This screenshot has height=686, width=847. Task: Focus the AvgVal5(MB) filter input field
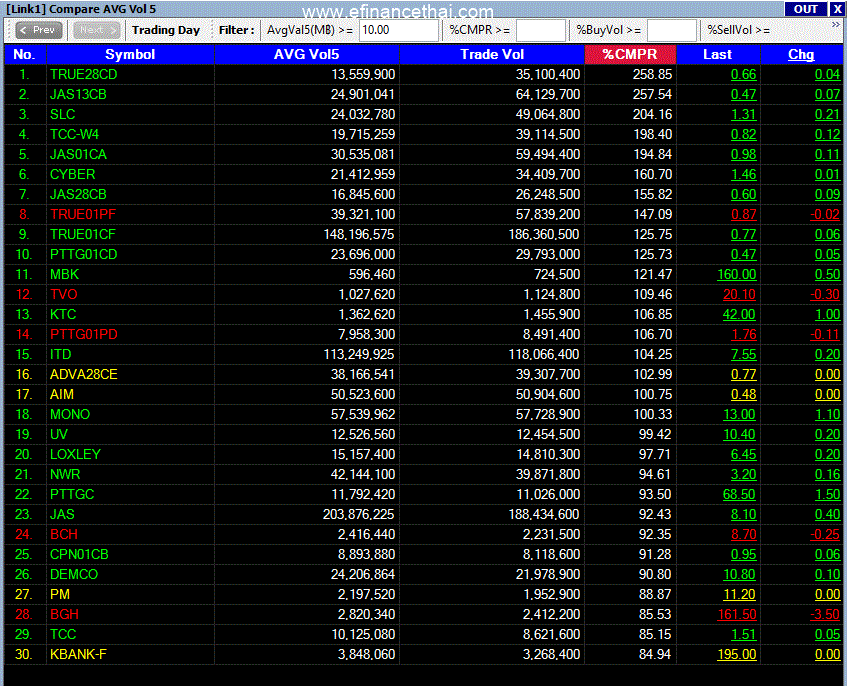click(399, 30)
